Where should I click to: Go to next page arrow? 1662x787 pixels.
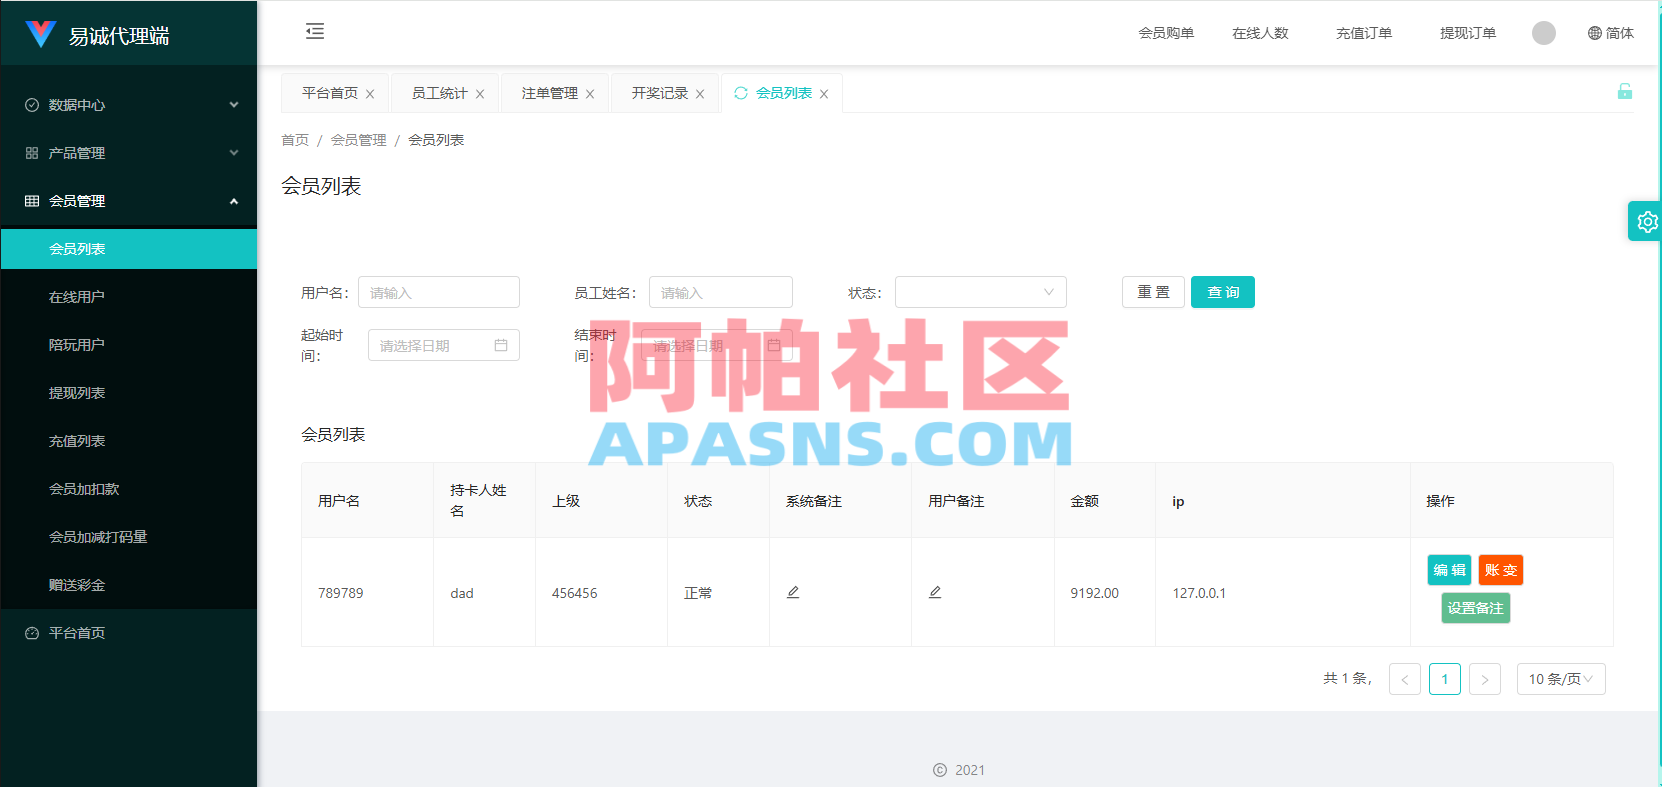(x=1485, y=679)
